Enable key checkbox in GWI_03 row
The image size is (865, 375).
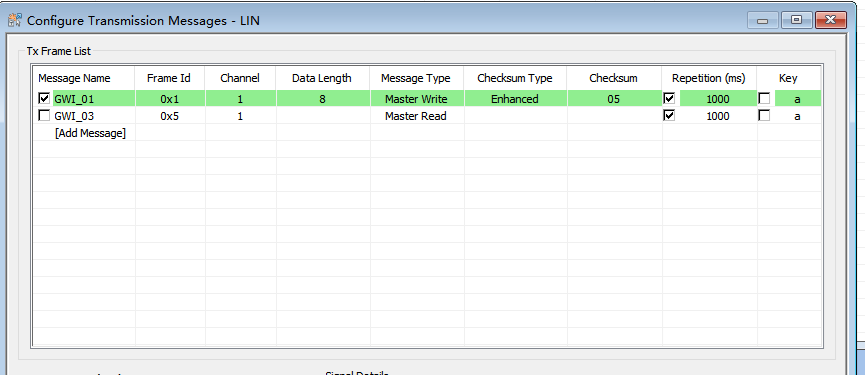764,116
